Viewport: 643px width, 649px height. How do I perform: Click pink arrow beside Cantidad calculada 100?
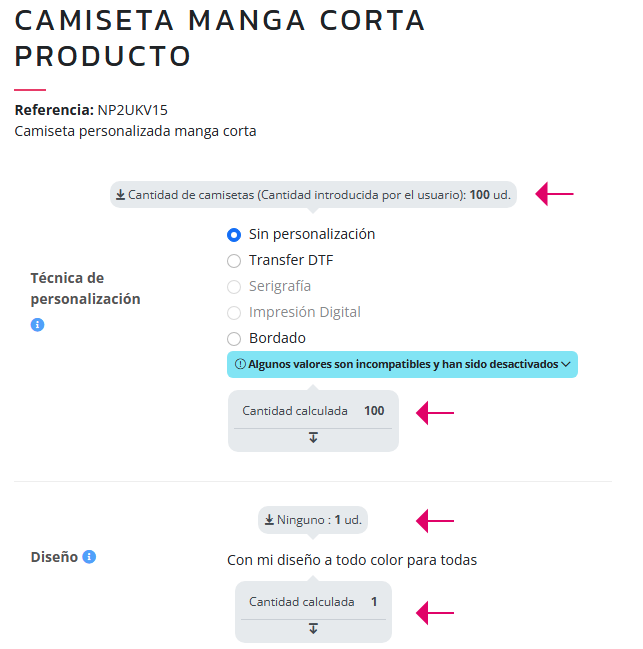click(435, 411)
